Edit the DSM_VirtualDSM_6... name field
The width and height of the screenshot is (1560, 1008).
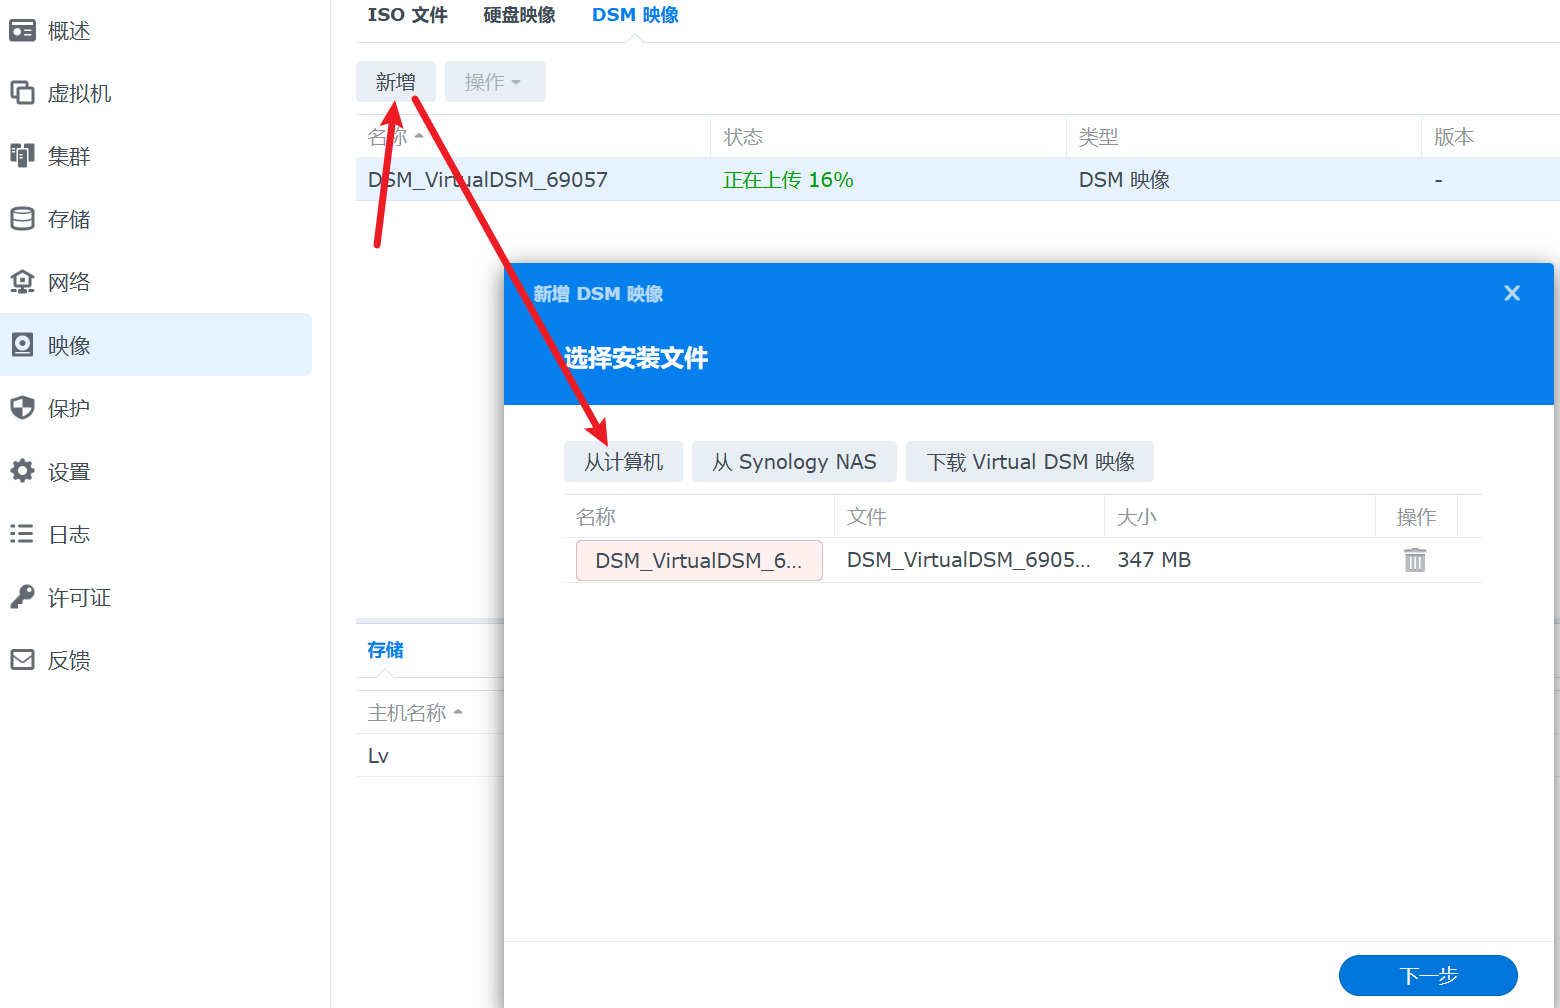point(699,560)
